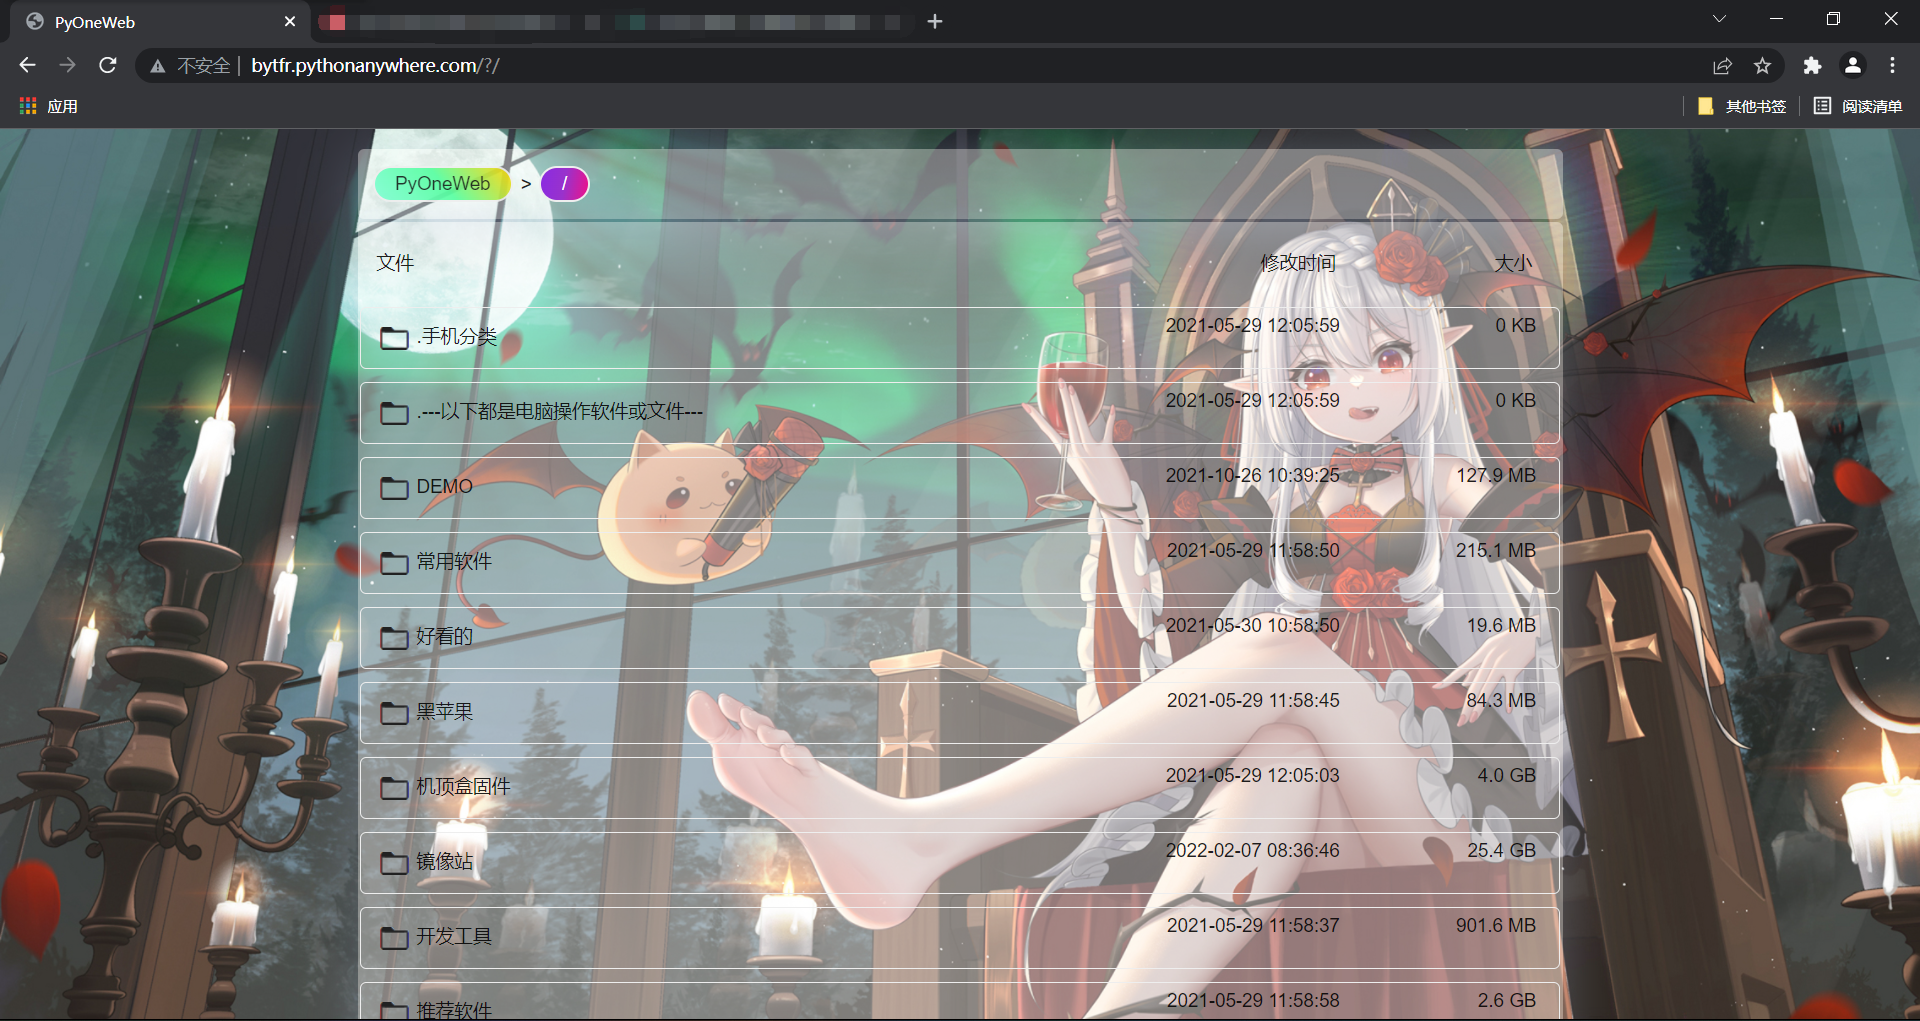Click the 2022-02-07 08:36:46 modified time

[x=1253, y=851]
